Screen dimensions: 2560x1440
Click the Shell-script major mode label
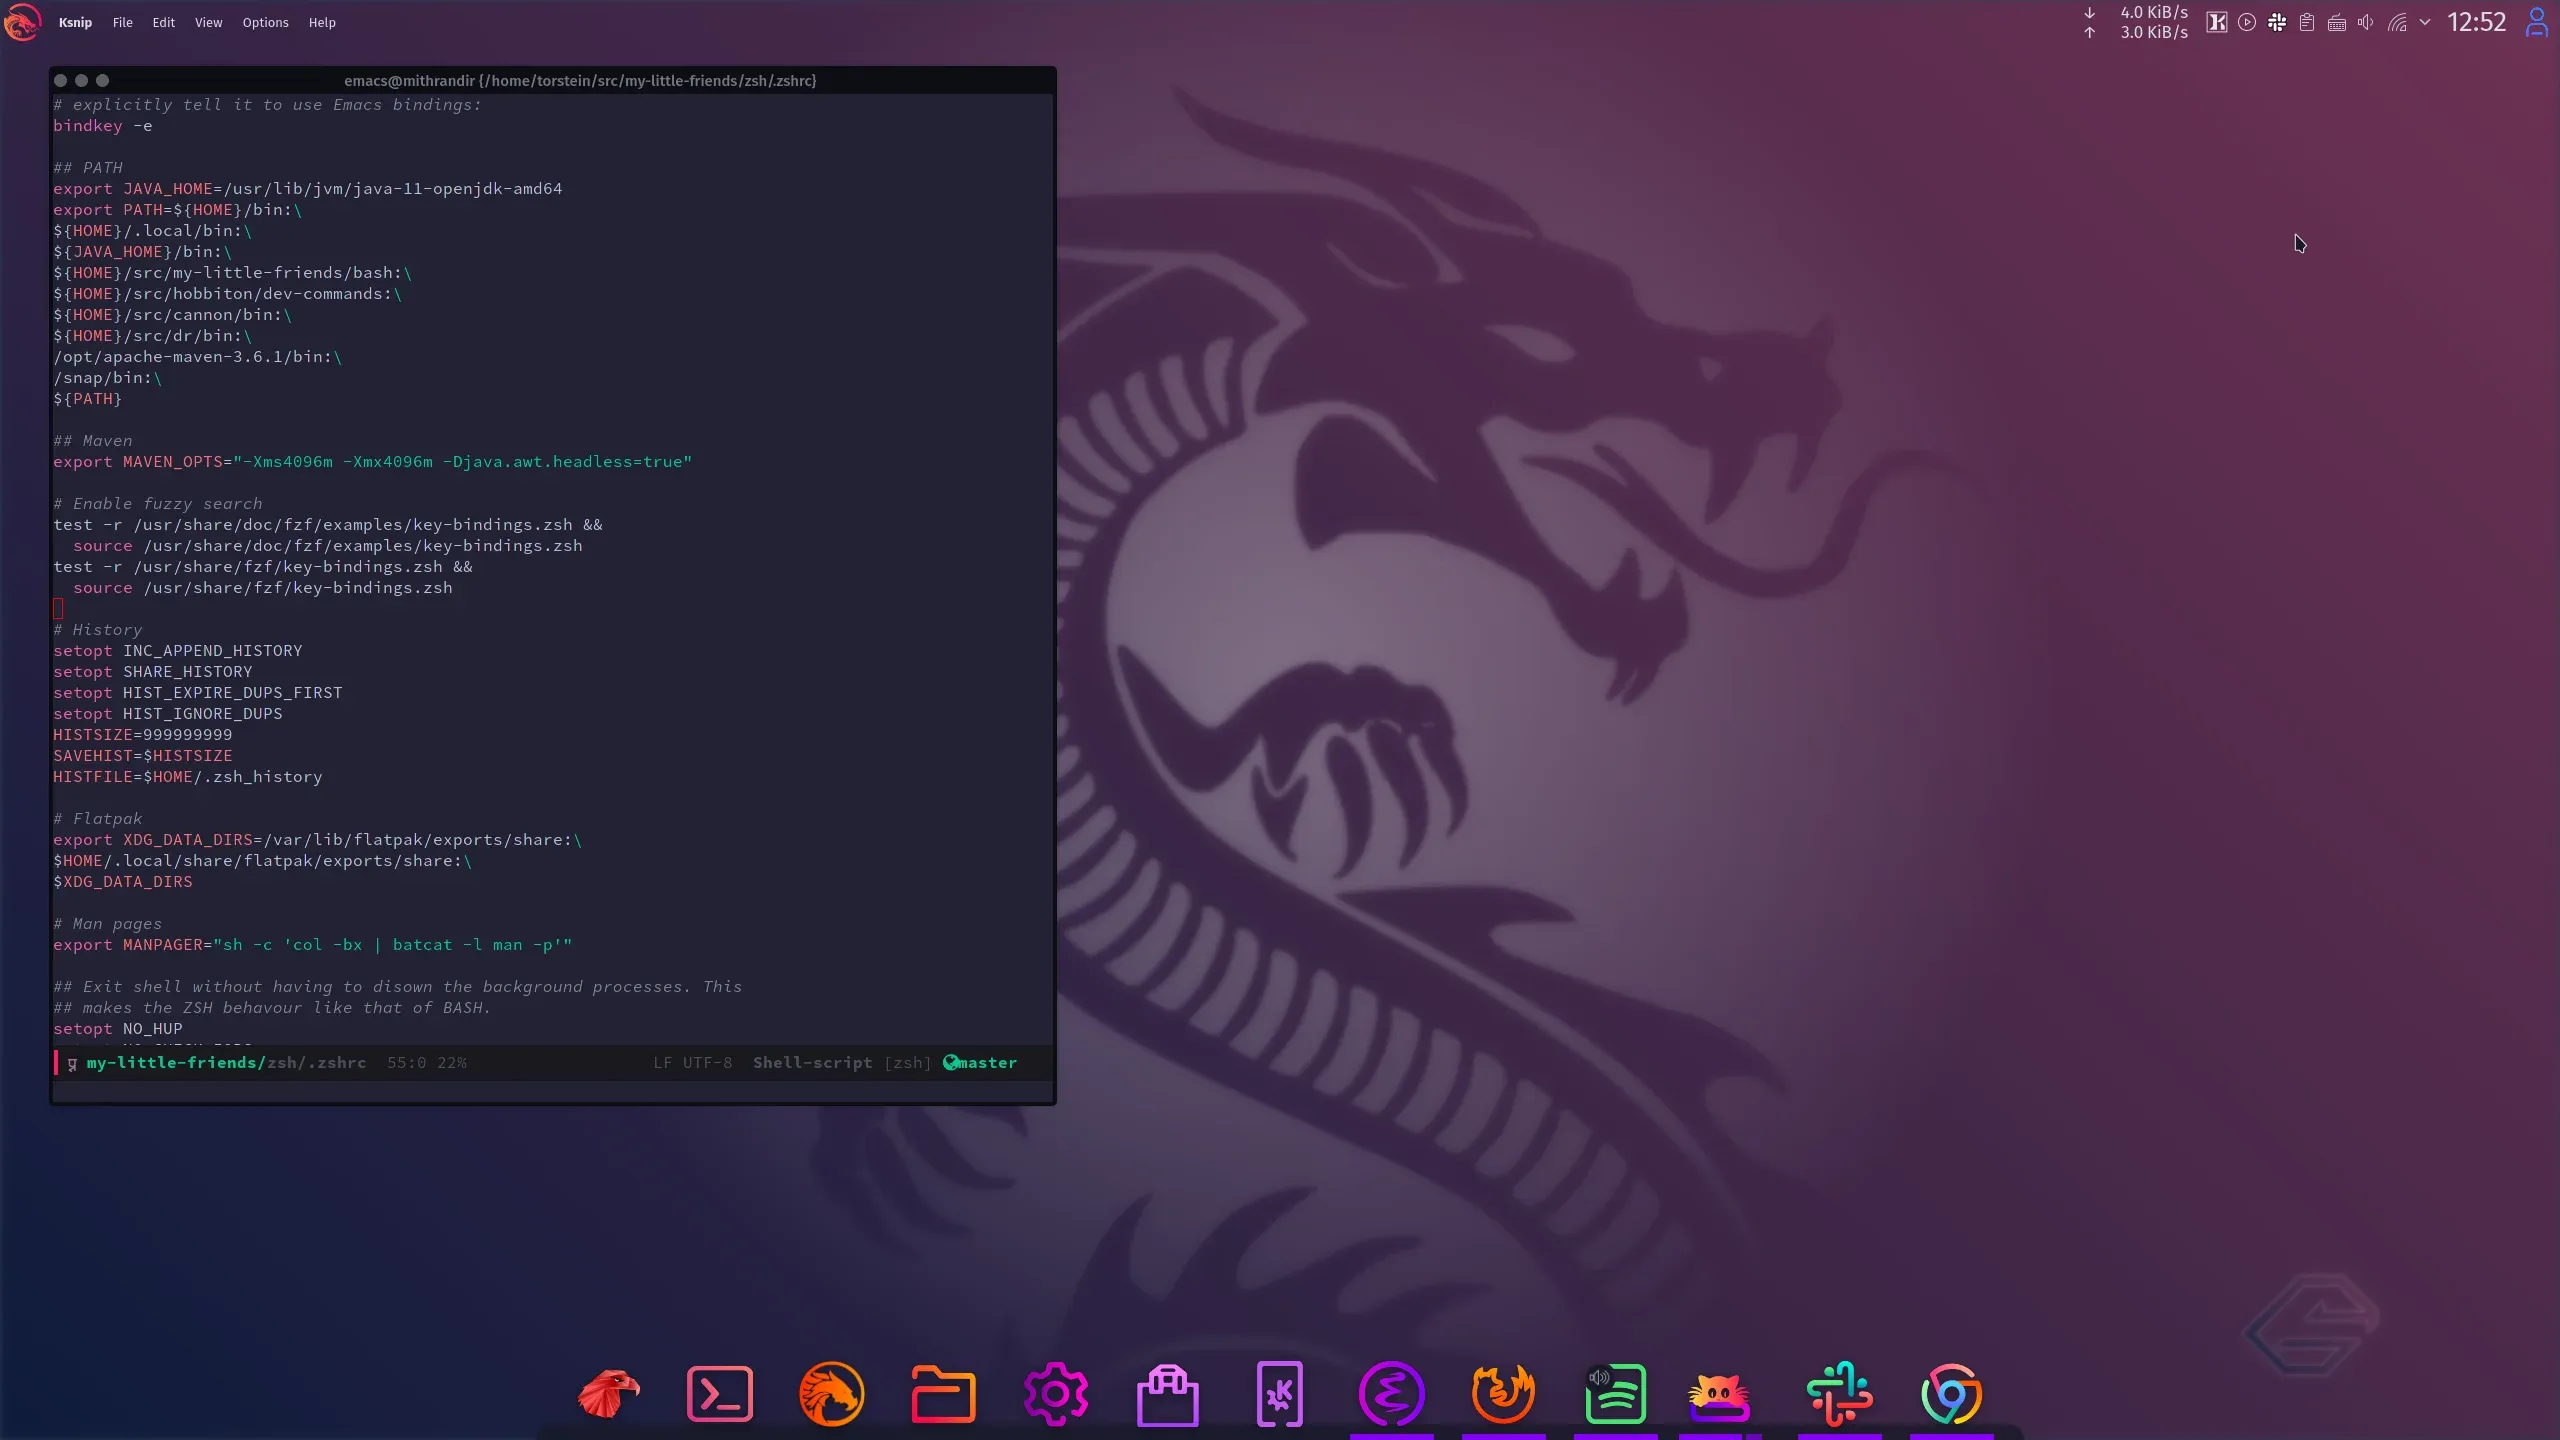coord(812,1062)
